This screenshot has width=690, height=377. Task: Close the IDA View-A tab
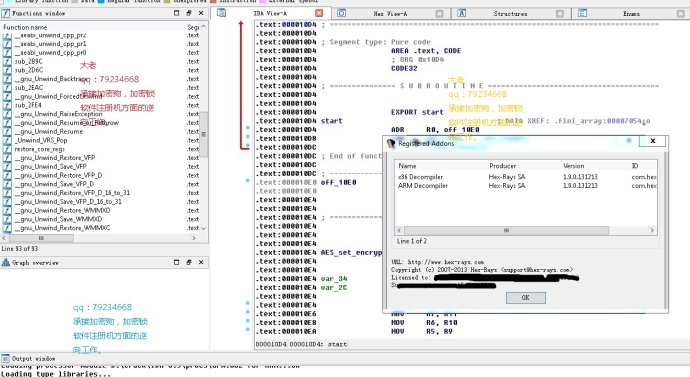(319, 13)
